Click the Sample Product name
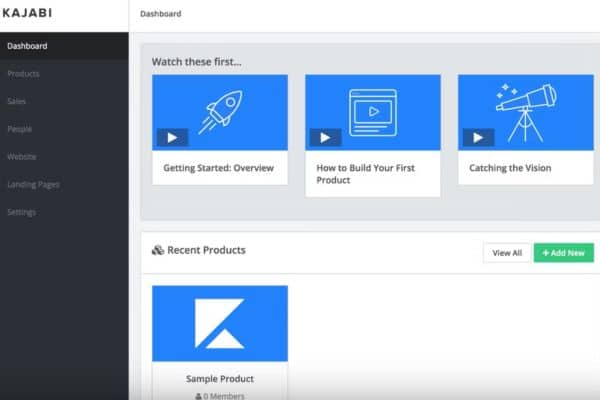 [220, 379]
